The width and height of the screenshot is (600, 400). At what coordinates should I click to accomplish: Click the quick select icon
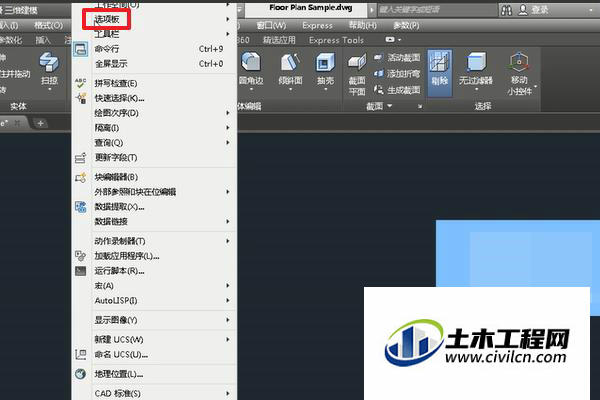click(x=81, y=98)
